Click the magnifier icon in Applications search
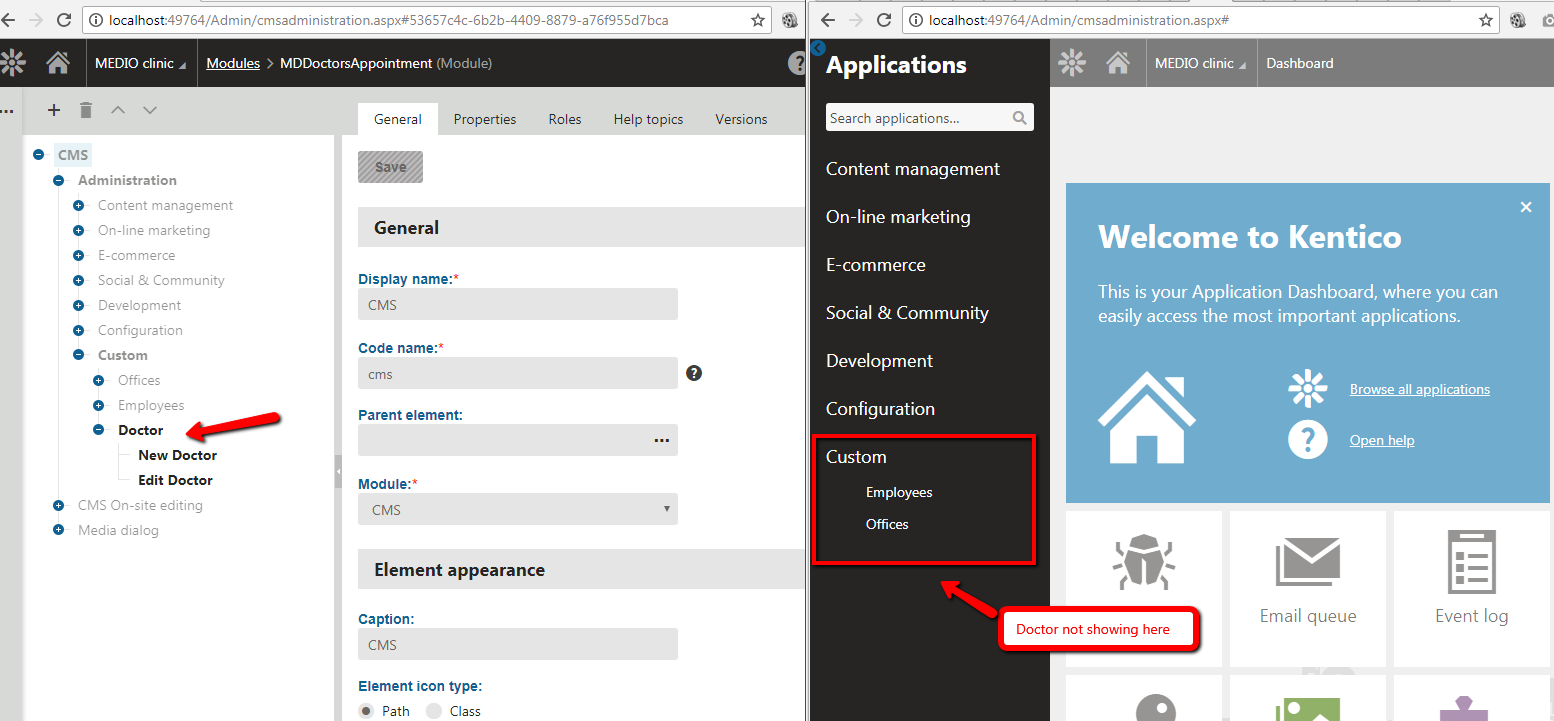1554x721 pixels. tap(1019, 117)
